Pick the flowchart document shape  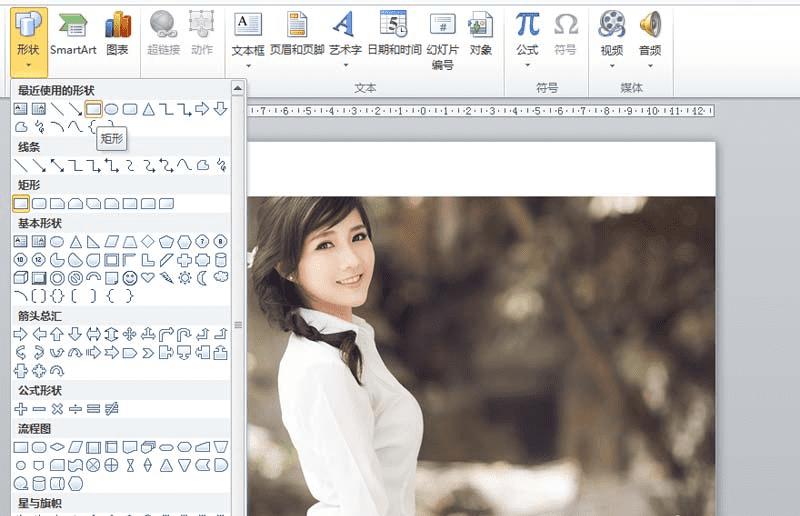tap(130, 448)
